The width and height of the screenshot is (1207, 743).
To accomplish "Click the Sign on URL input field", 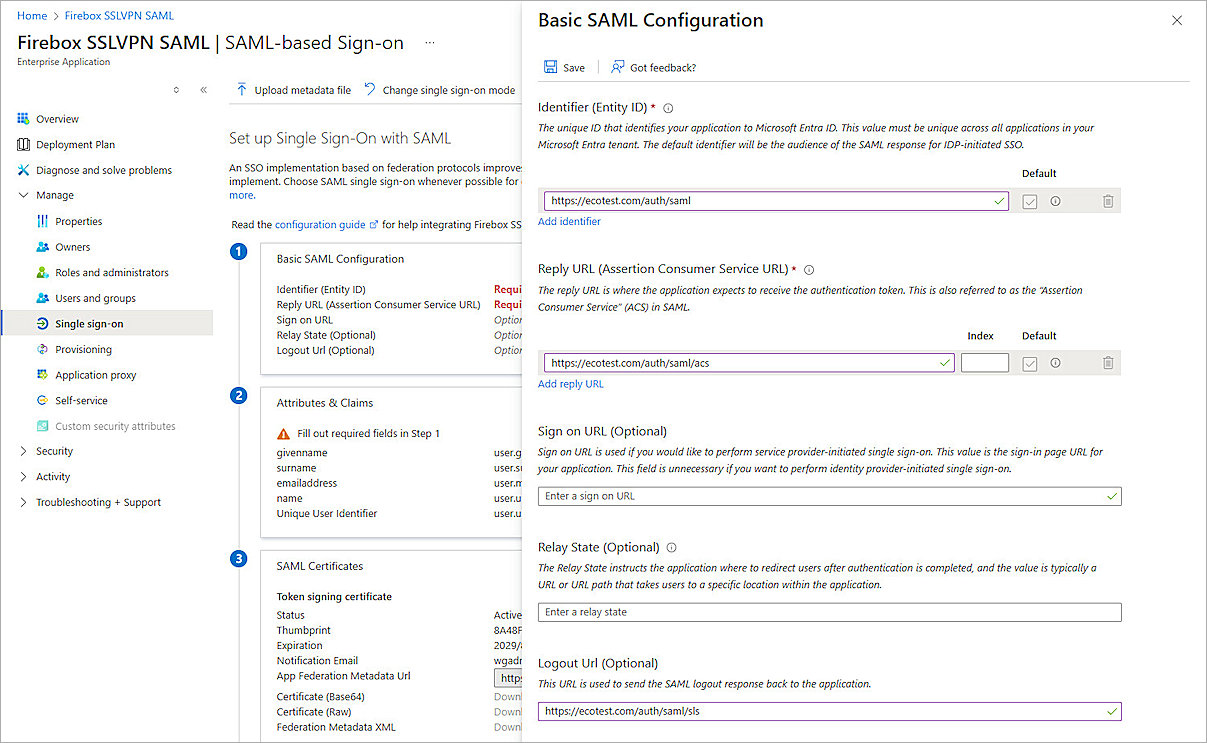I will (x=829, y=495).
